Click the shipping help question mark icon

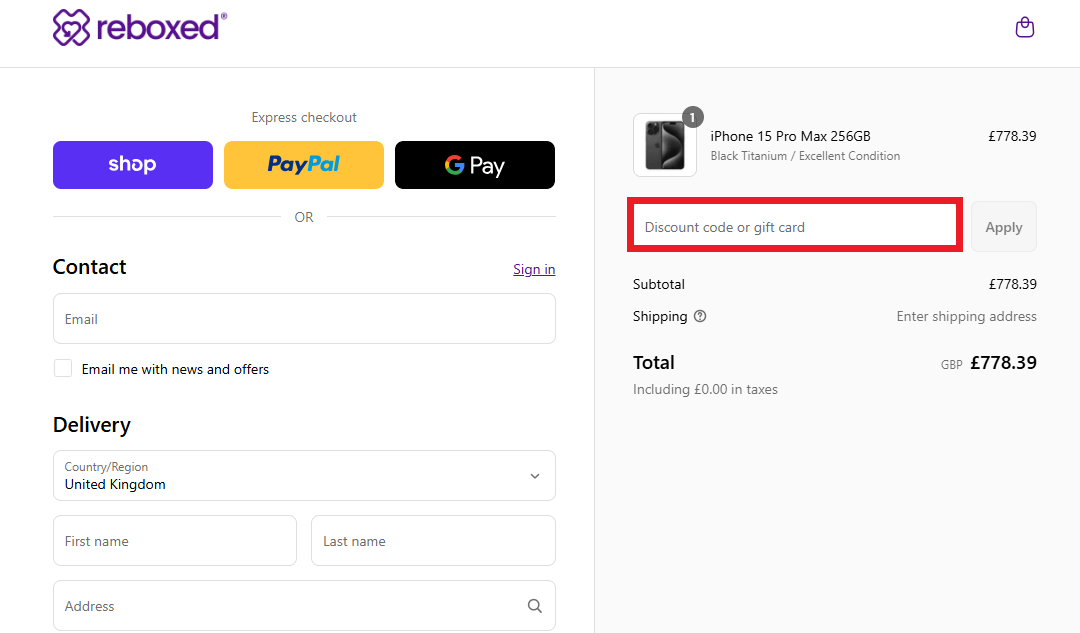700,316
